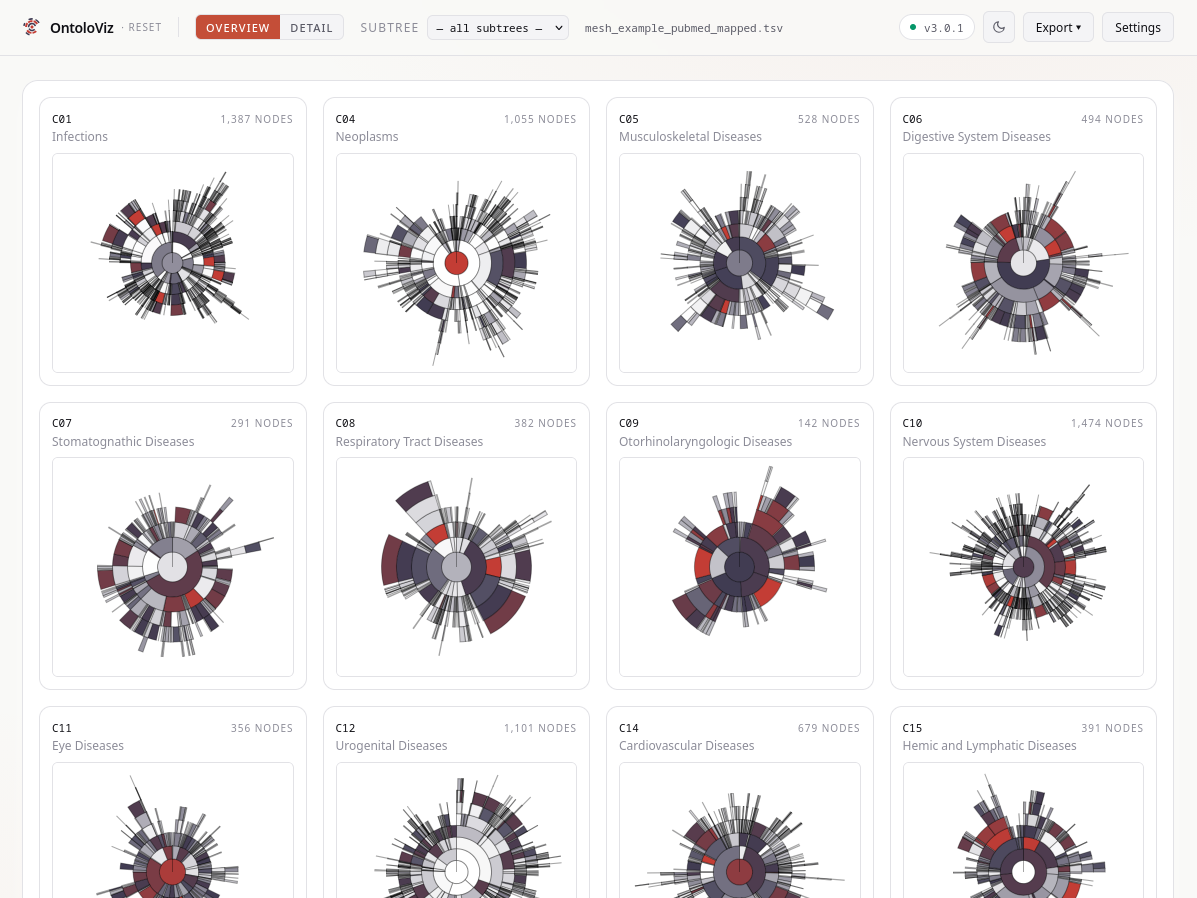Open the Hemic and Lymphatic Diseases sunburst
Screen dimensions: 1197x898
point(1023,830)
